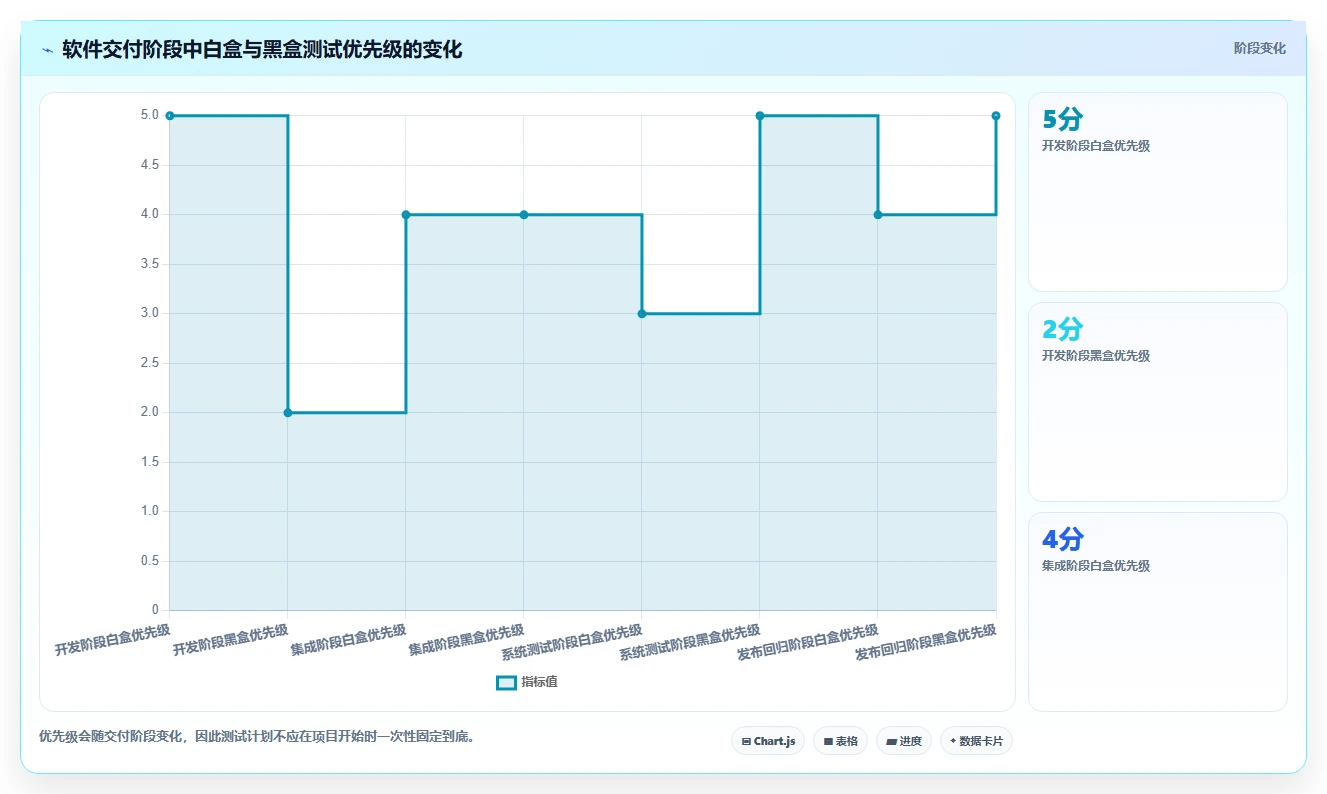Click data point for 开发阶段白盒优先级
The height and width of the screenshot is (794, 1327).
[170, 116]
